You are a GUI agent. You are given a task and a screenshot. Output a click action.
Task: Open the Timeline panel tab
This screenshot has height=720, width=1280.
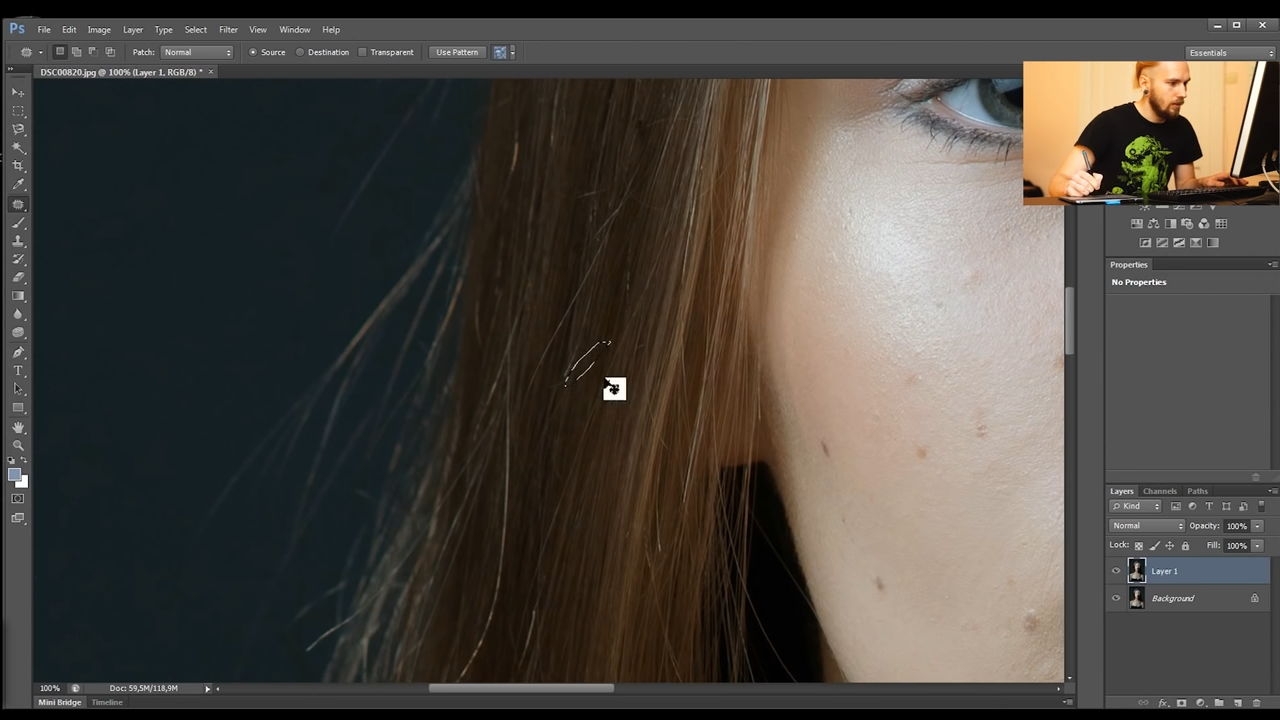[107, 702]
